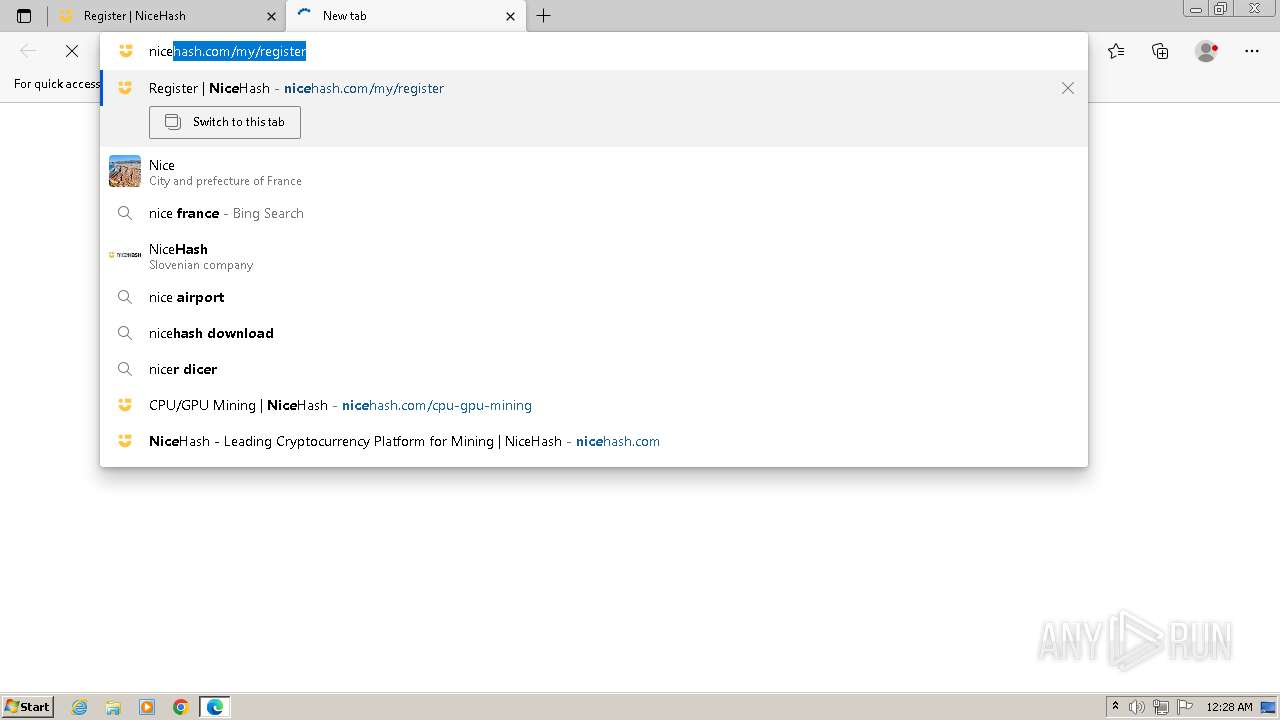This screenshot has width=1280, height=720.
Task: Open File Explorer from taskbar
Action: [113, 707]
